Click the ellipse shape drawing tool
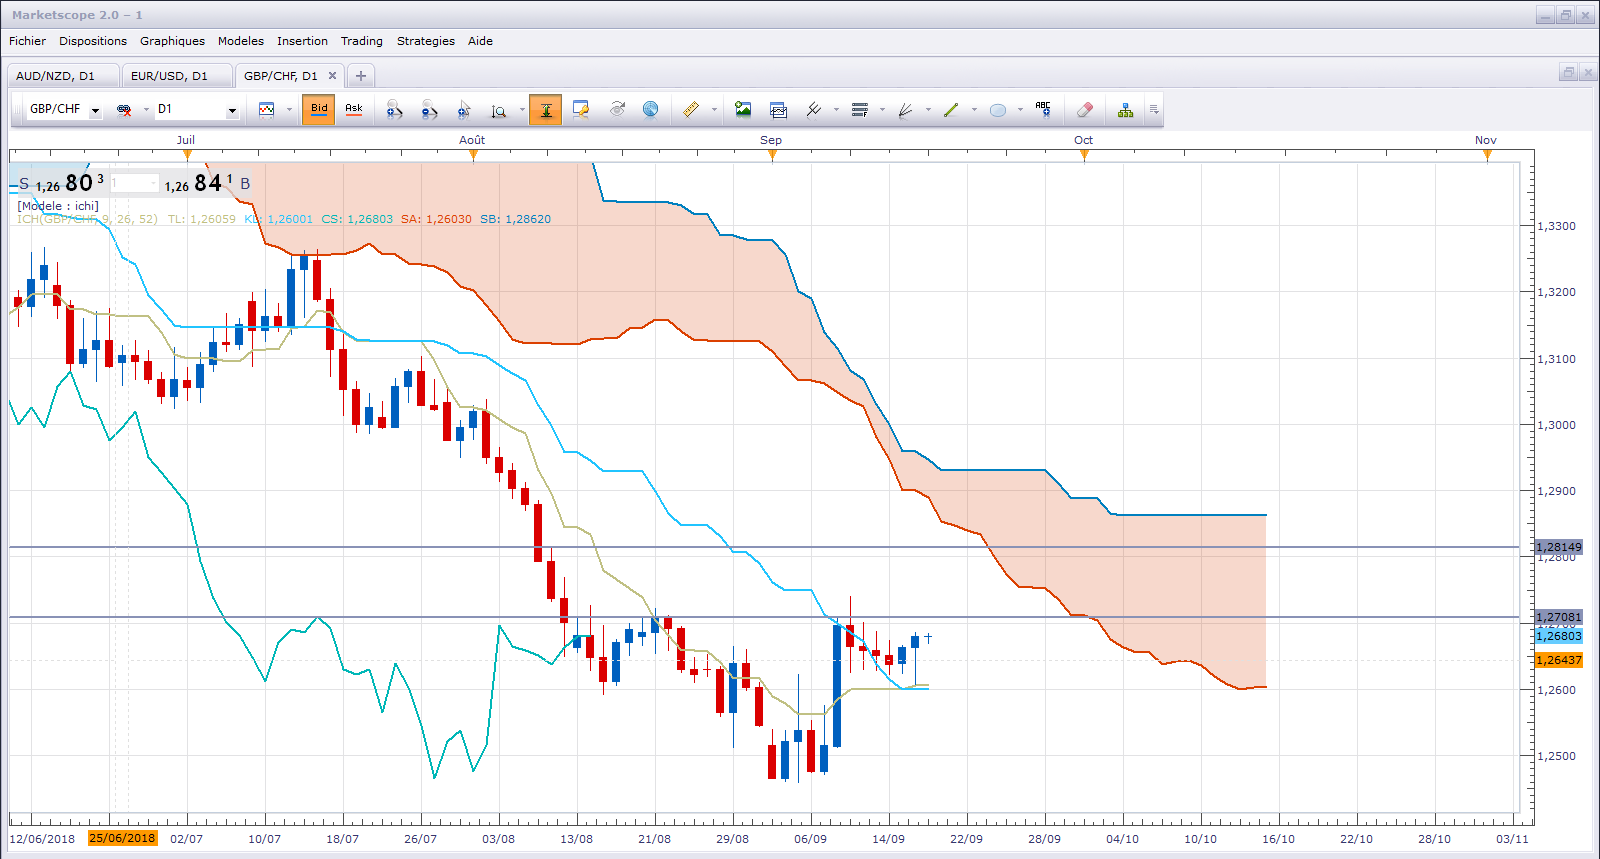1600x859 pixels. click(x=997, y=110)
